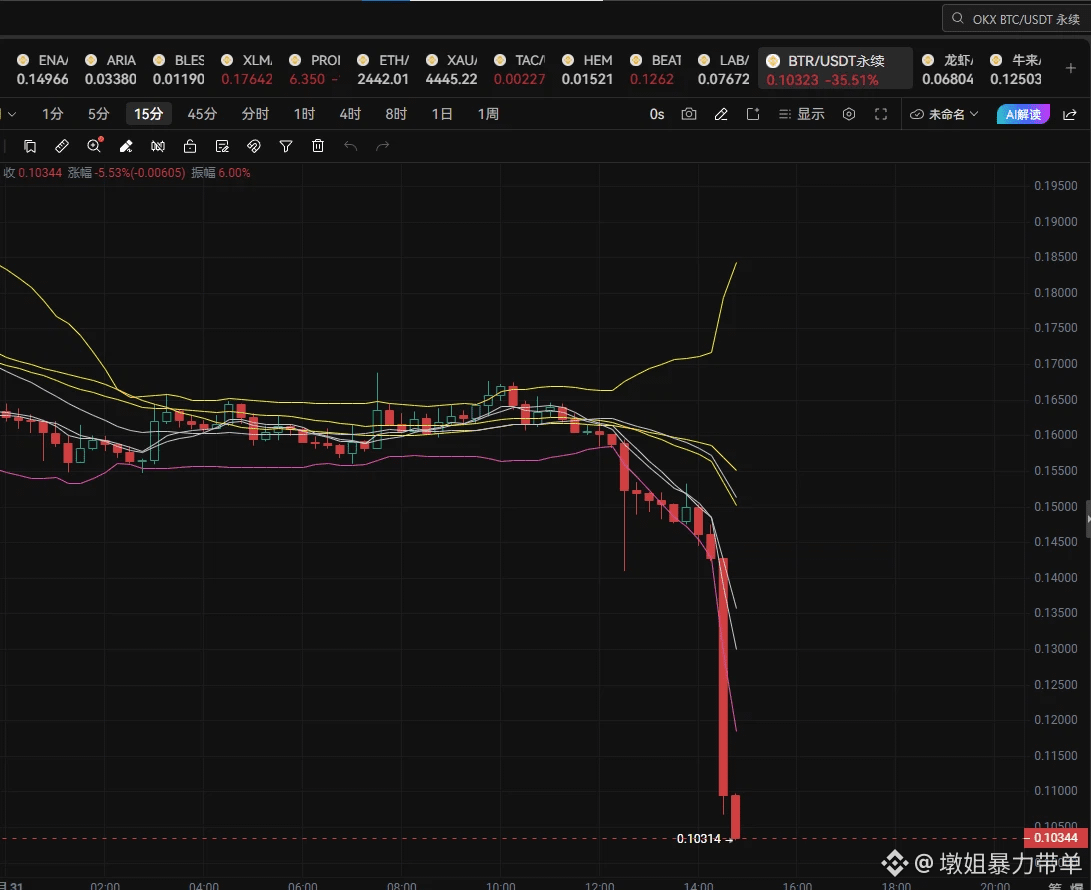Select the 15分 timeframe
The image size is (1091, 890).
pos(148,114)
